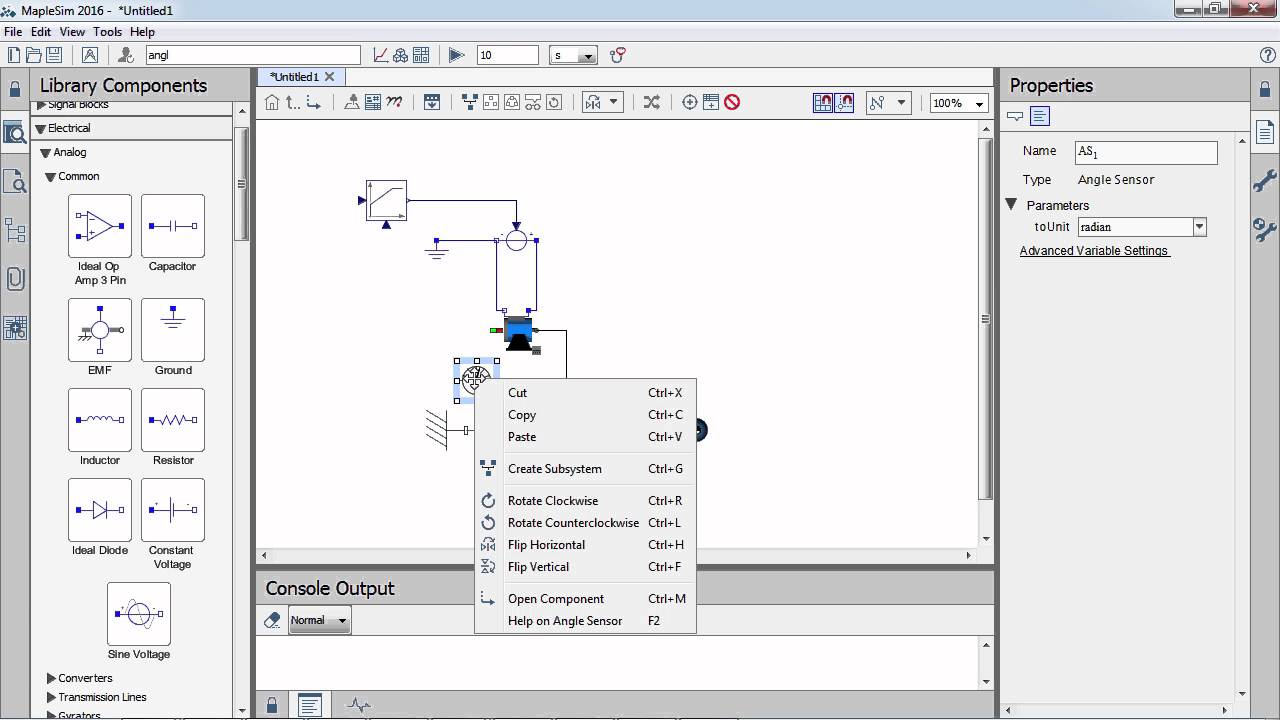Expand the Transmission Lines group
1280x720 pixels.
click(x=52, y=697)
